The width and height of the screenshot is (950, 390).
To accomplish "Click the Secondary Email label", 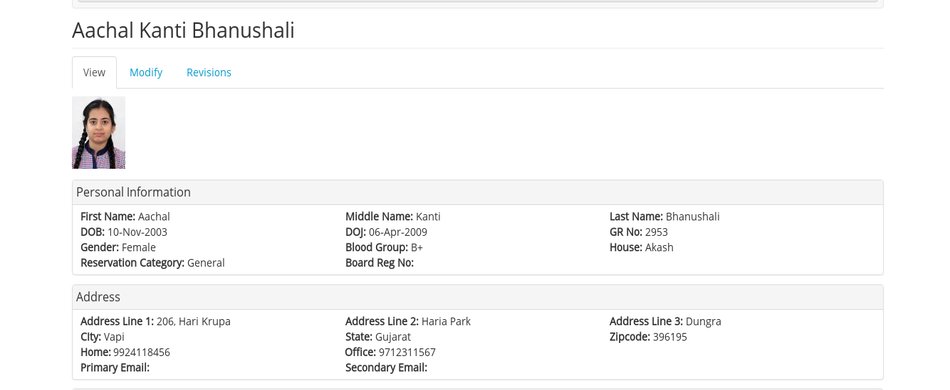I will 386,368.
